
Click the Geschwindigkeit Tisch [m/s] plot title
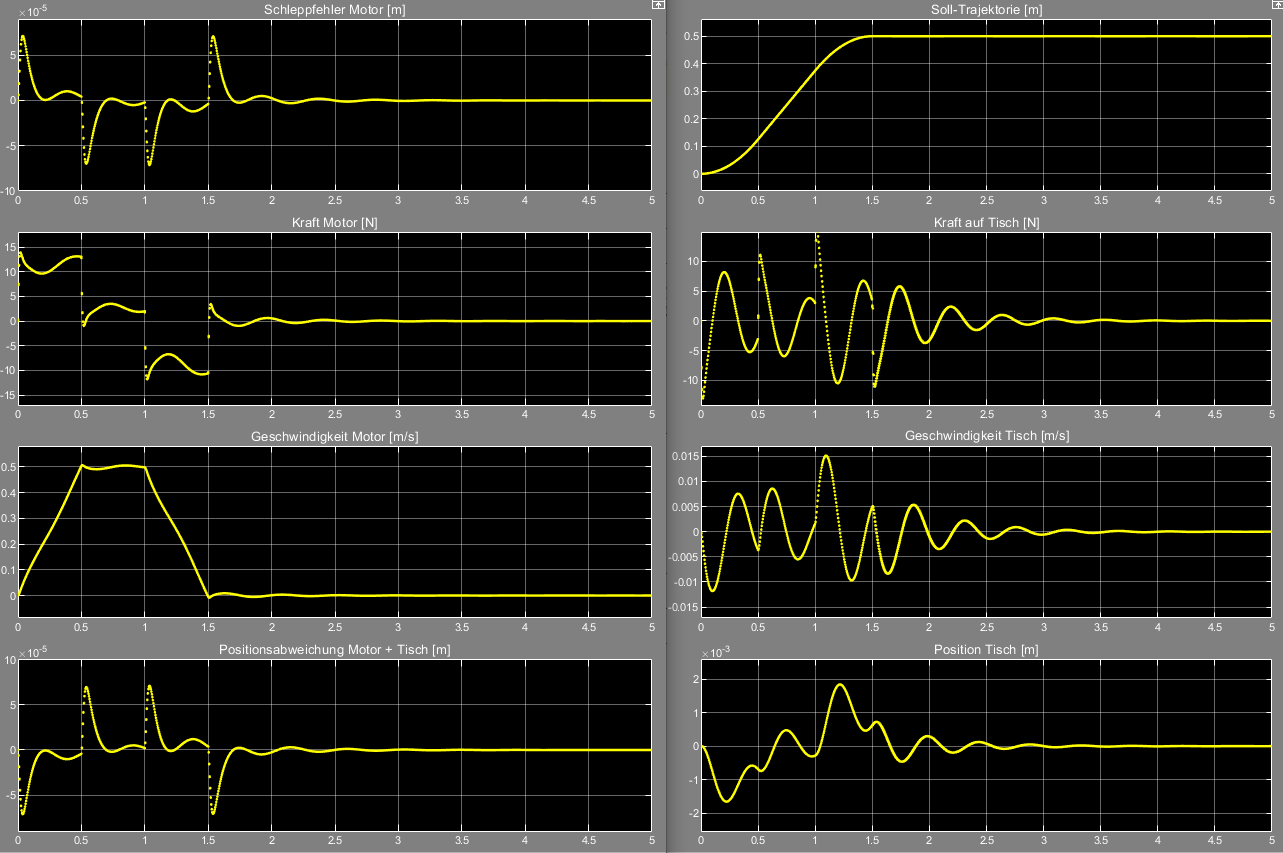(986, 436)
